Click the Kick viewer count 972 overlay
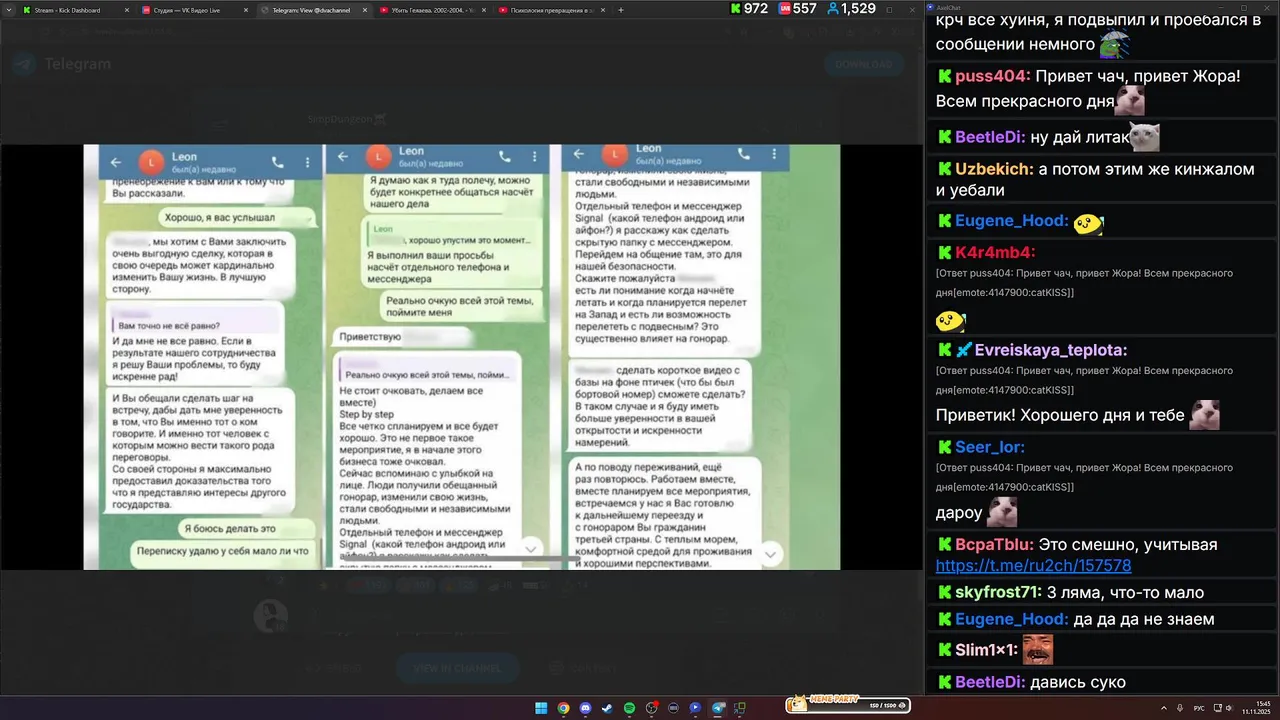The width and height of the screenshot is (1280, 720). click(x=750, y=9)
